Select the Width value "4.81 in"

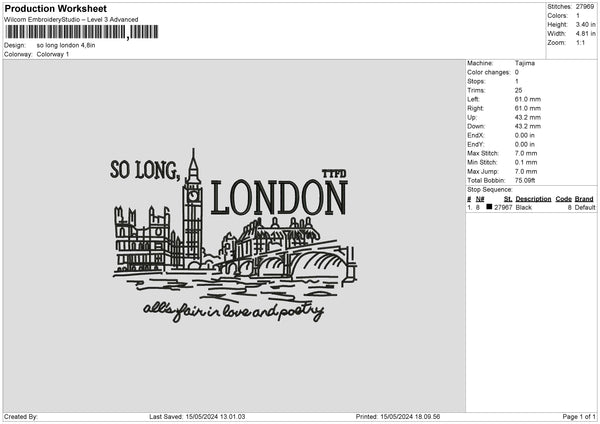click(x=585, y=34)
